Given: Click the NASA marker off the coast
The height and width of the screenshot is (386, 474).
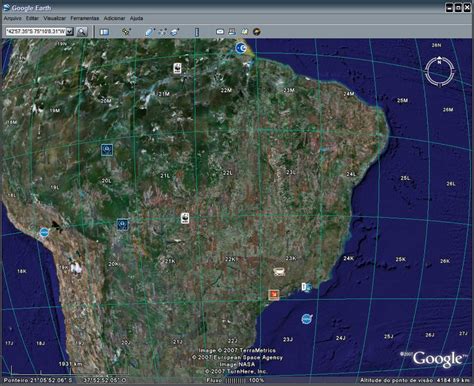Looking at the screenshot, I should (307, 319).
